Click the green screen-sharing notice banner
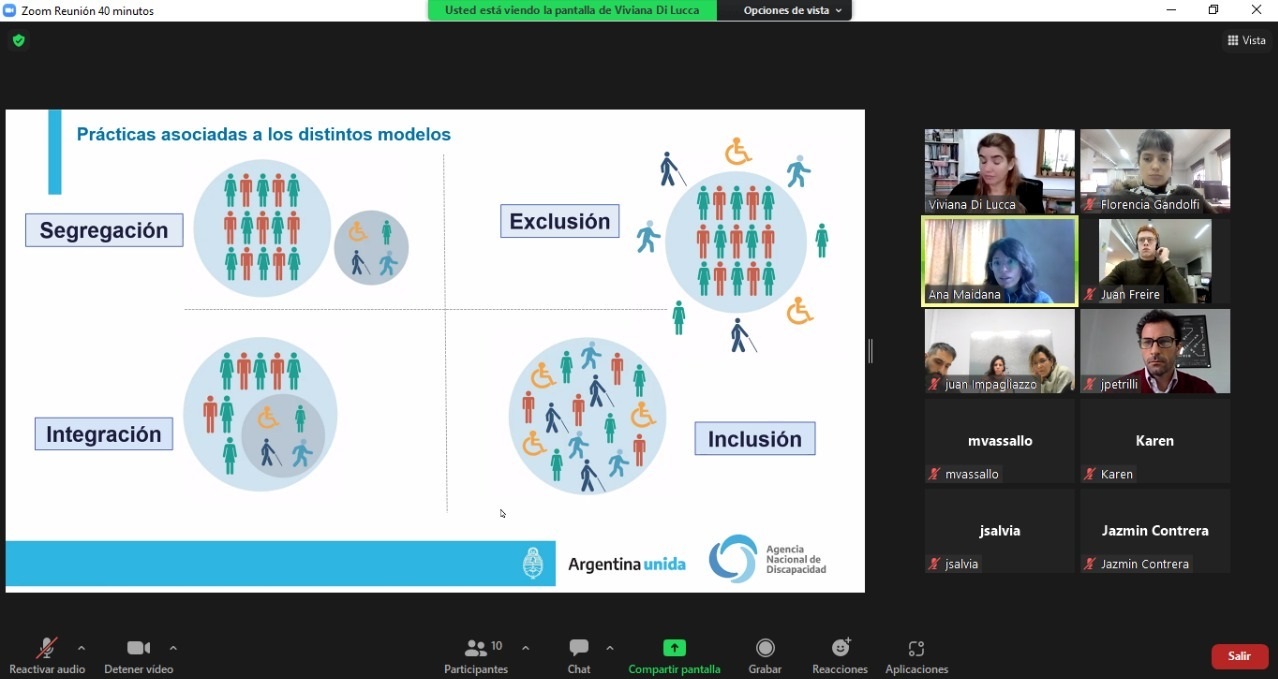Screen dimensions: 1278x679 [x=572, y=11]
